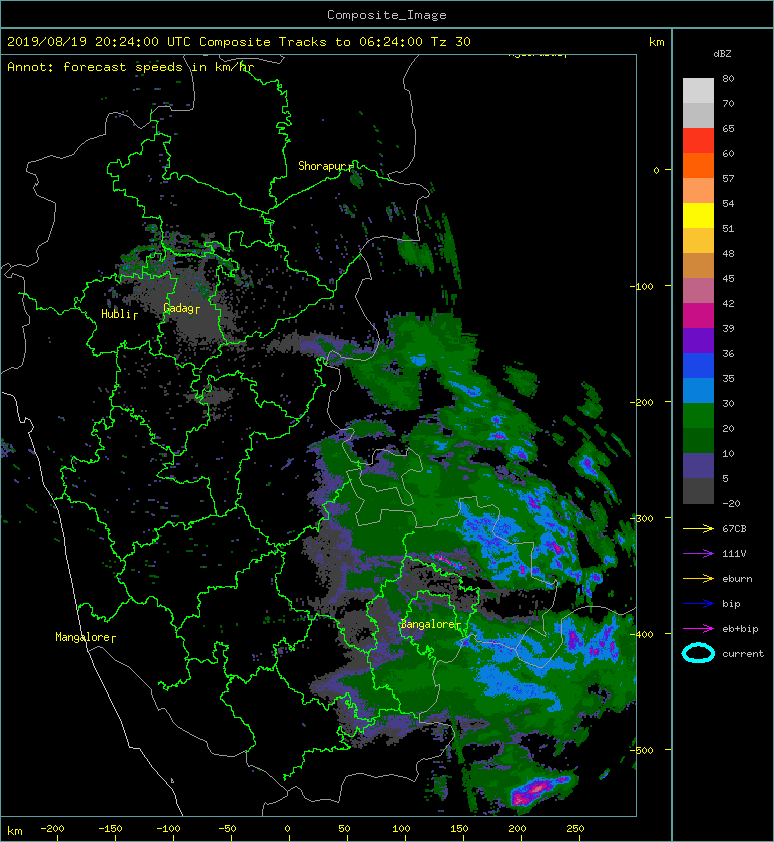Click the 54 dBZ yellow swatch
The height and width of the screenshot is (842, 774).
pos(698,215)
